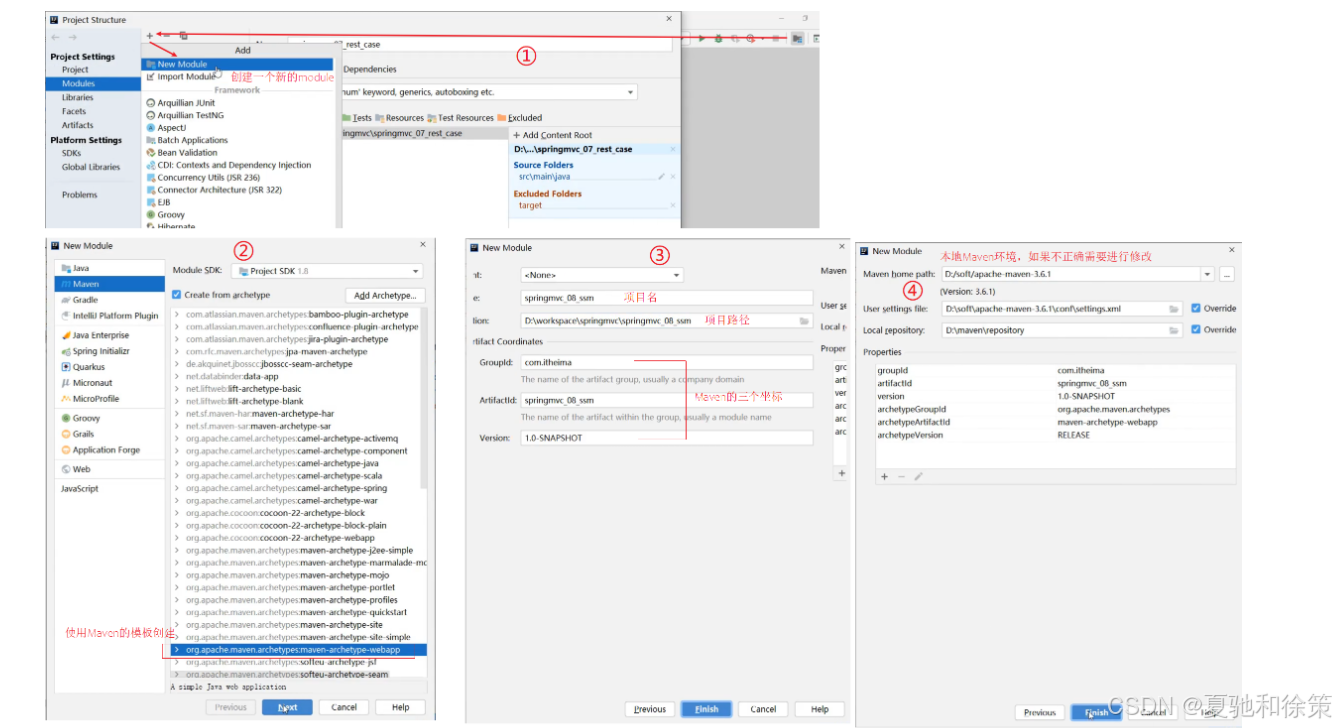Screen dimensions: 1336x728
Task: Remove the springmvc_07_rest_case content root
Action: [x=673, y=149]
